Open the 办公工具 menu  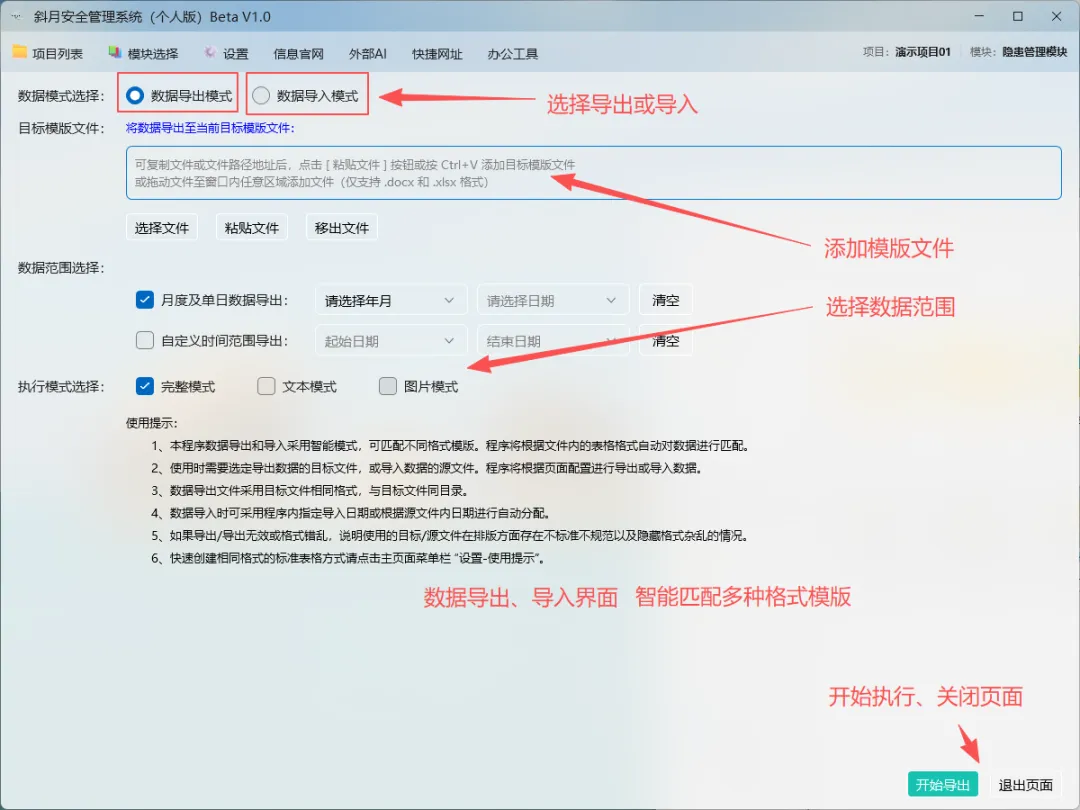tap(512, 54)
